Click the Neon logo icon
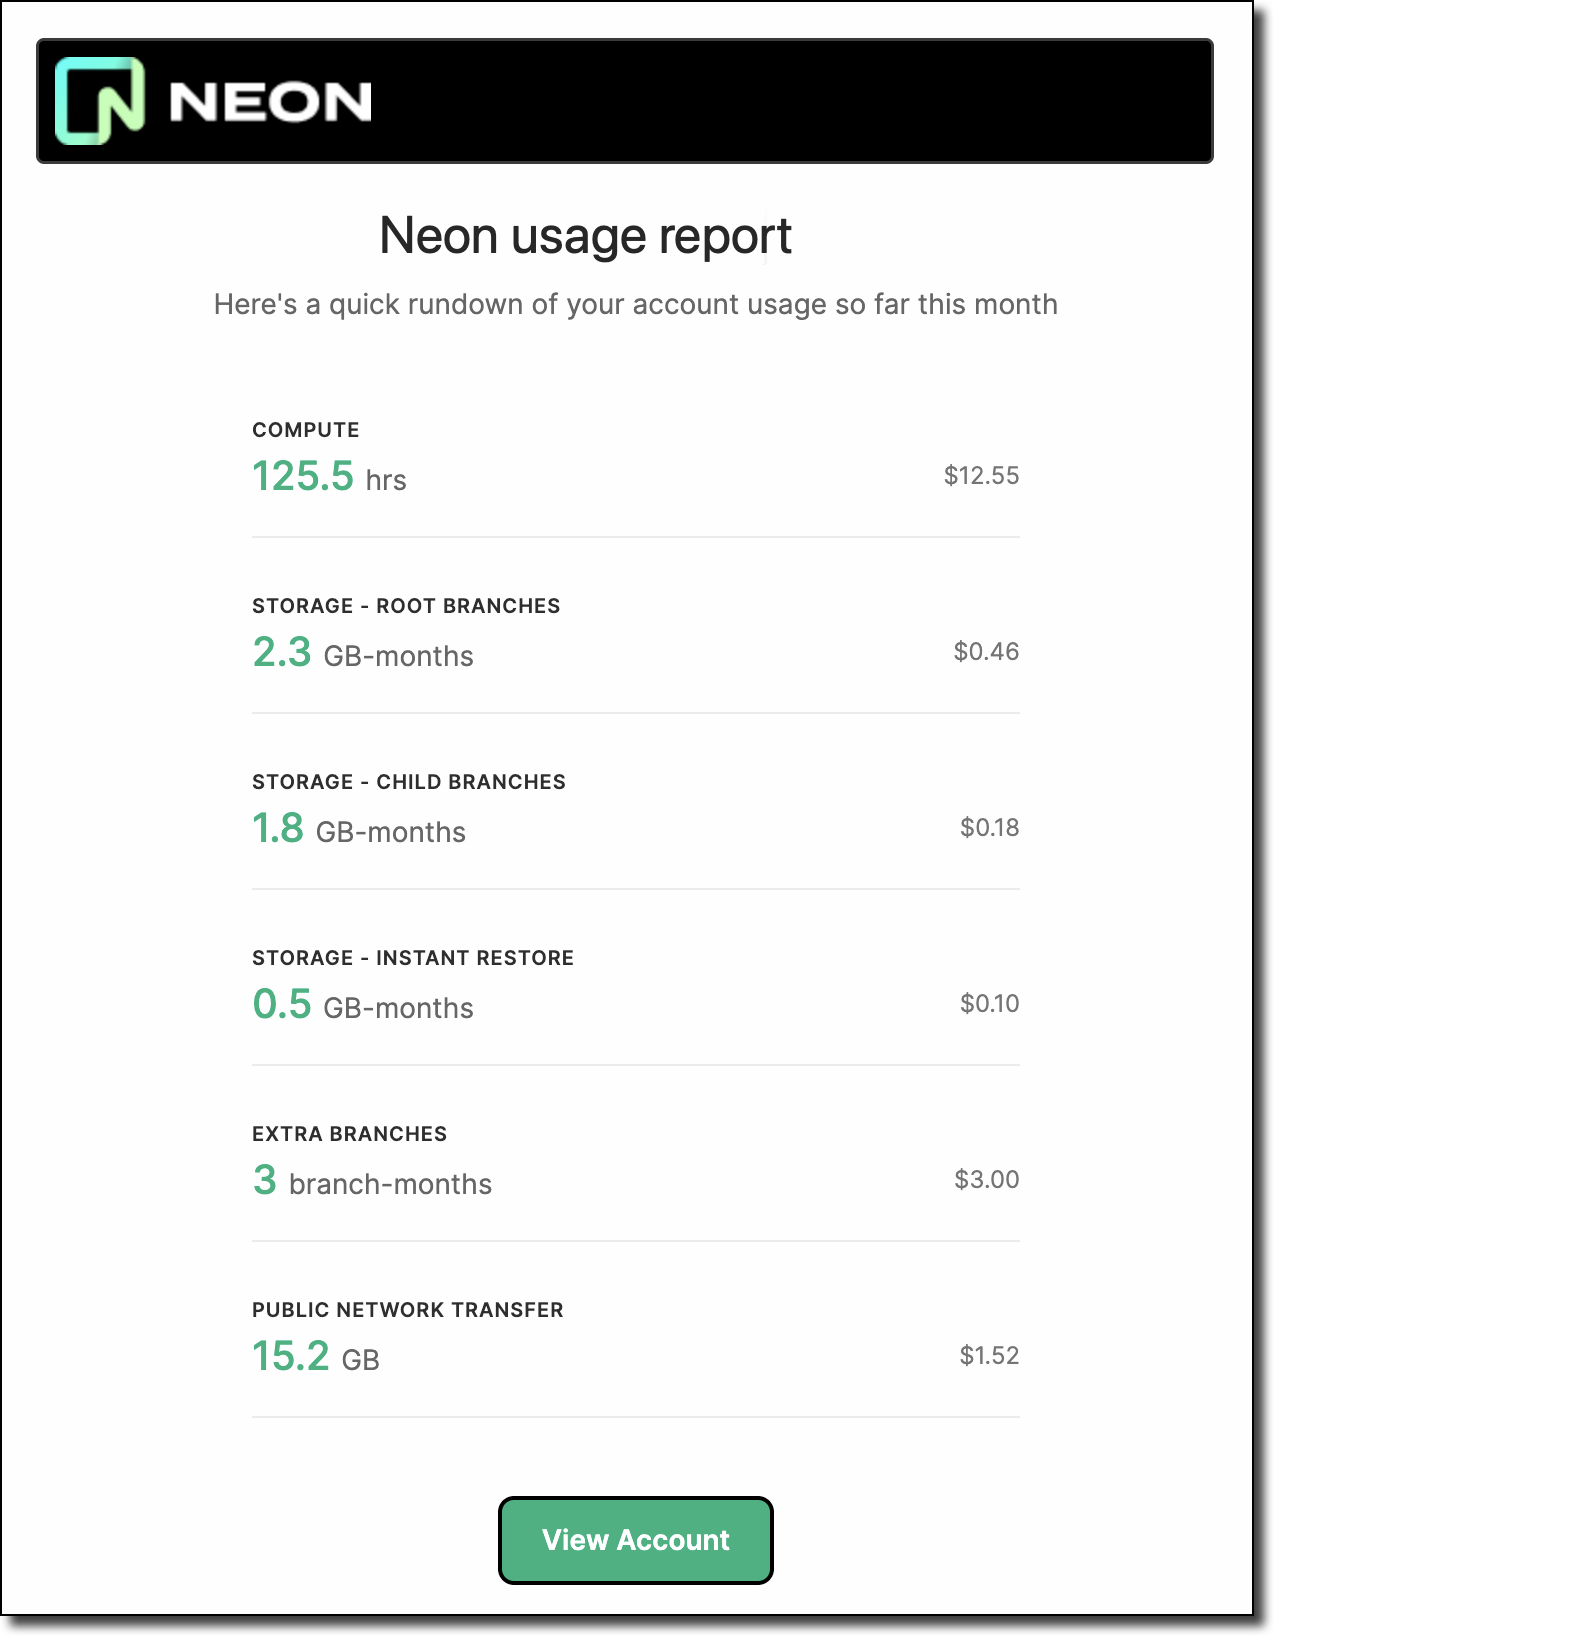Screen dimensions: 1592x1636 (x=98, y=100)
